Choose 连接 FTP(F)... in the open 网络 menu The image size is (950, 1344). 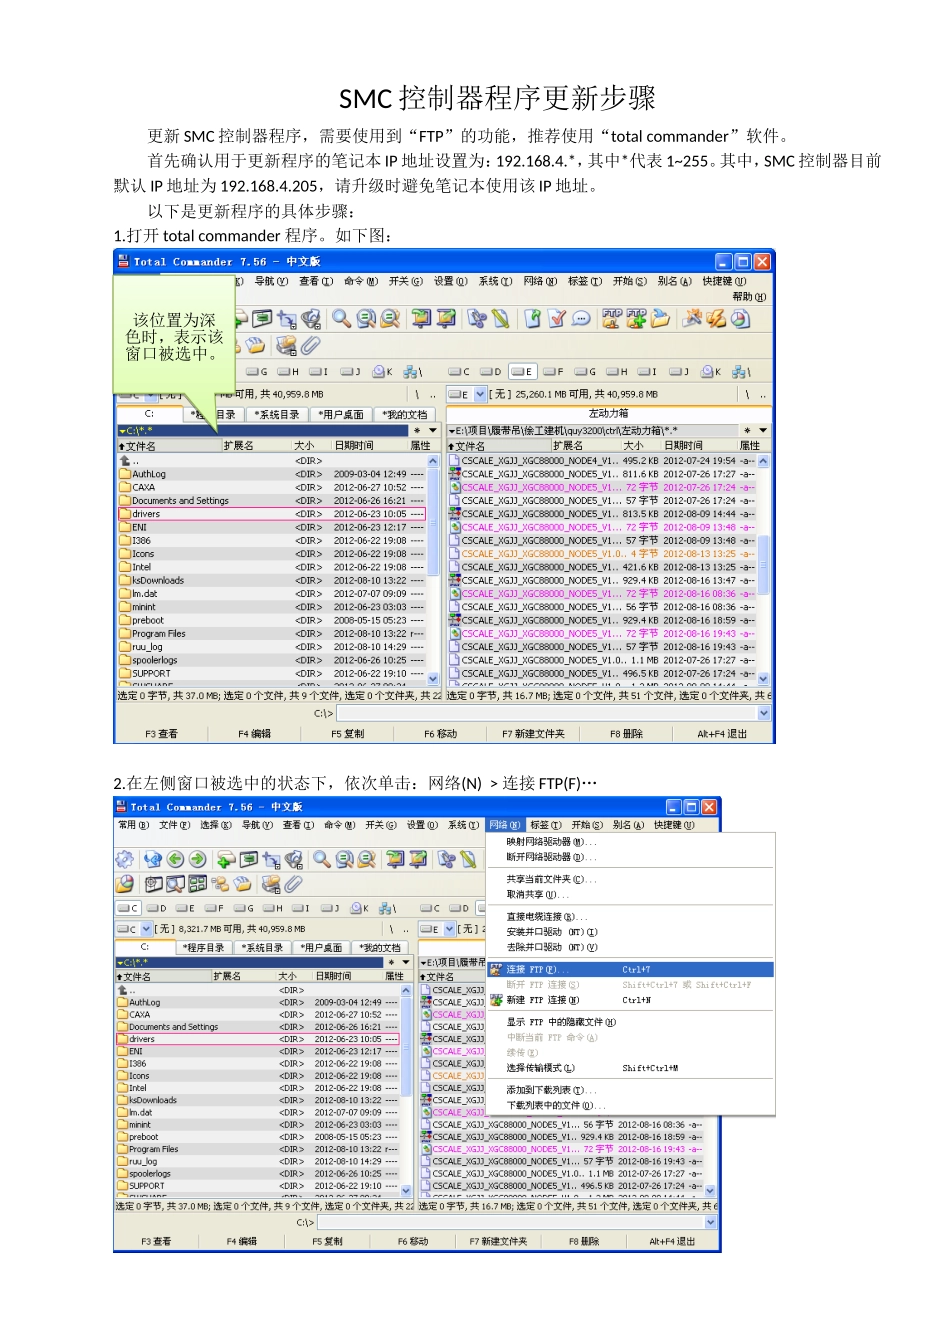[x=630, y=969]
